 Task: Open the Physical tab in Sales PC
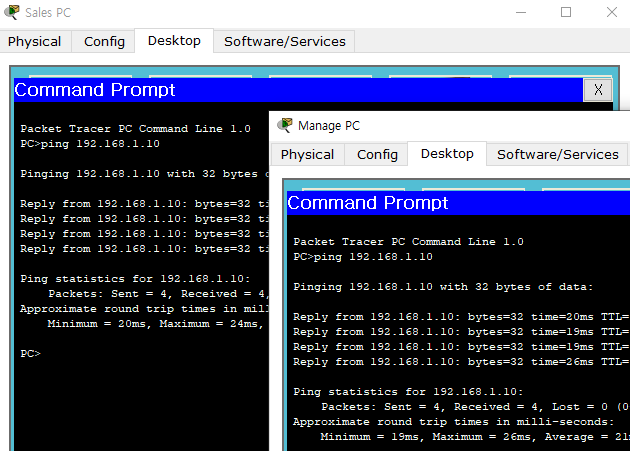pyautogui.click(x=35, y=41)
